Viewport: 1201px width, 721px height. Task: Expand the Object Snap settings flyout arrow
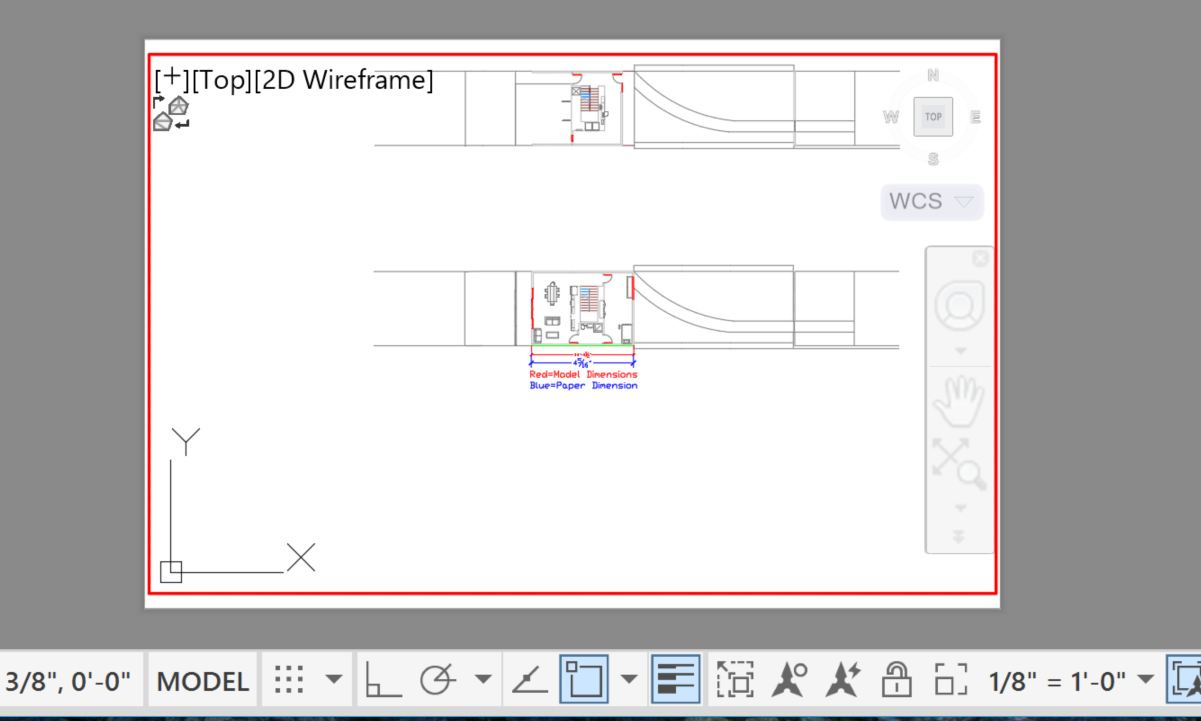tap(630, 678)
